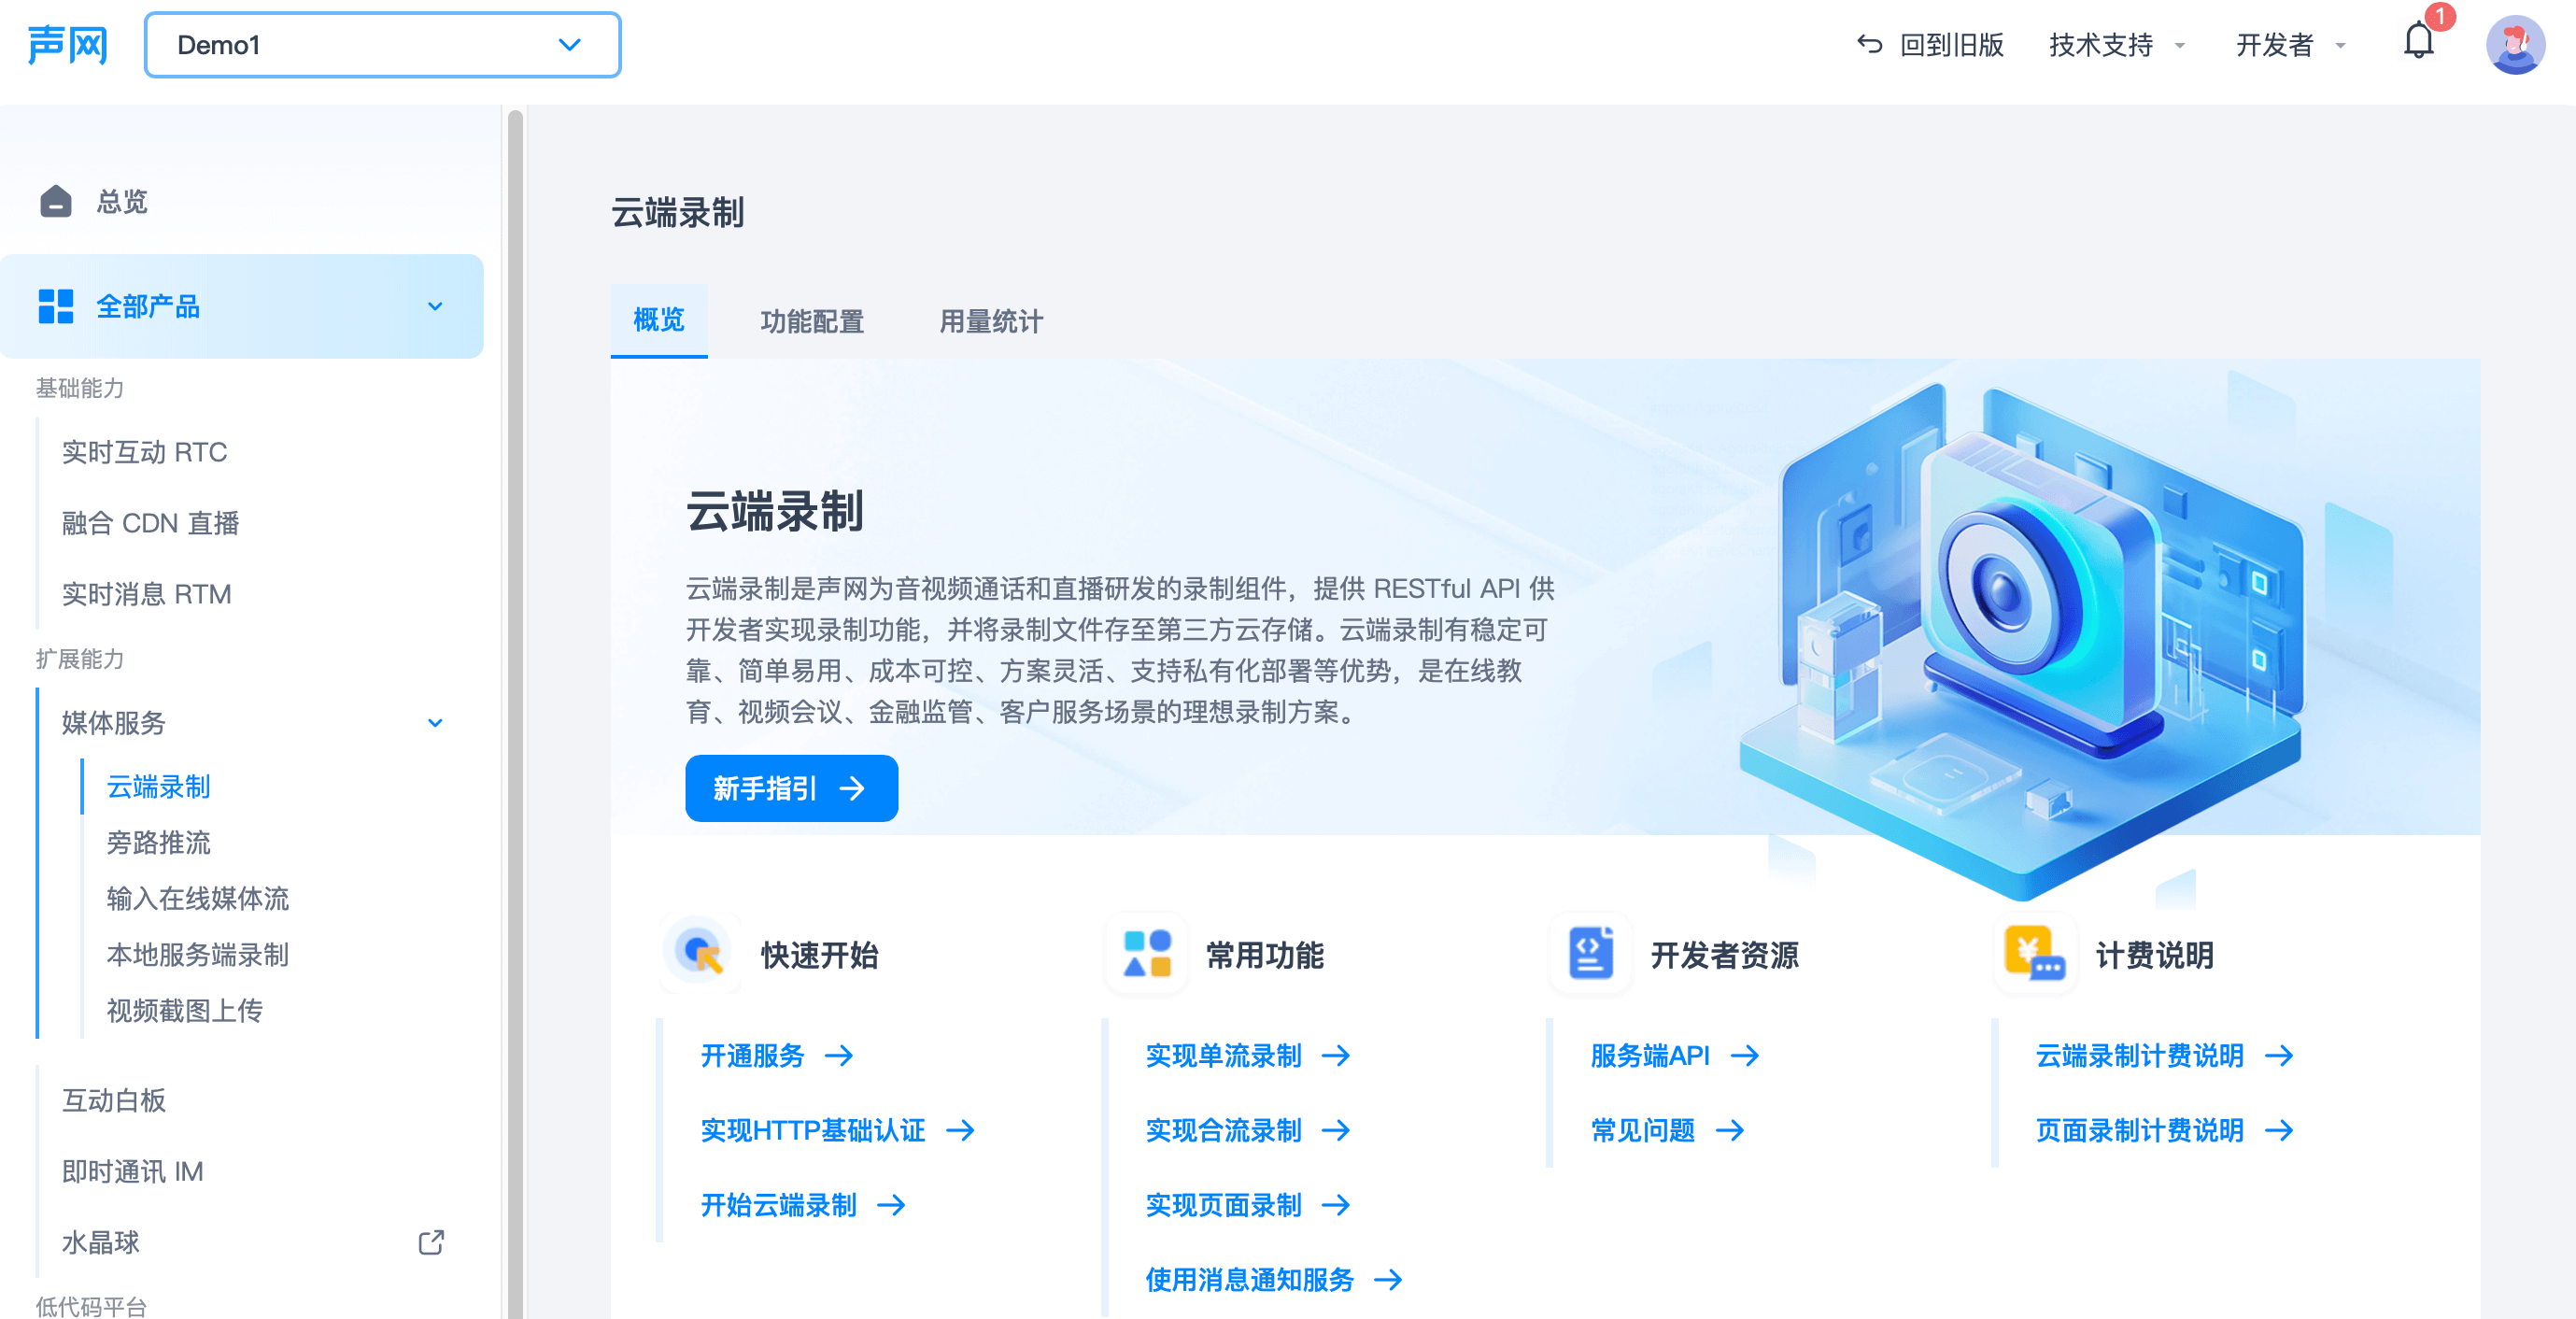The image size is (2576, 1319).
Task: Click the 回到旧版 return arrow icon
Action: click(x=1869, y=44)
